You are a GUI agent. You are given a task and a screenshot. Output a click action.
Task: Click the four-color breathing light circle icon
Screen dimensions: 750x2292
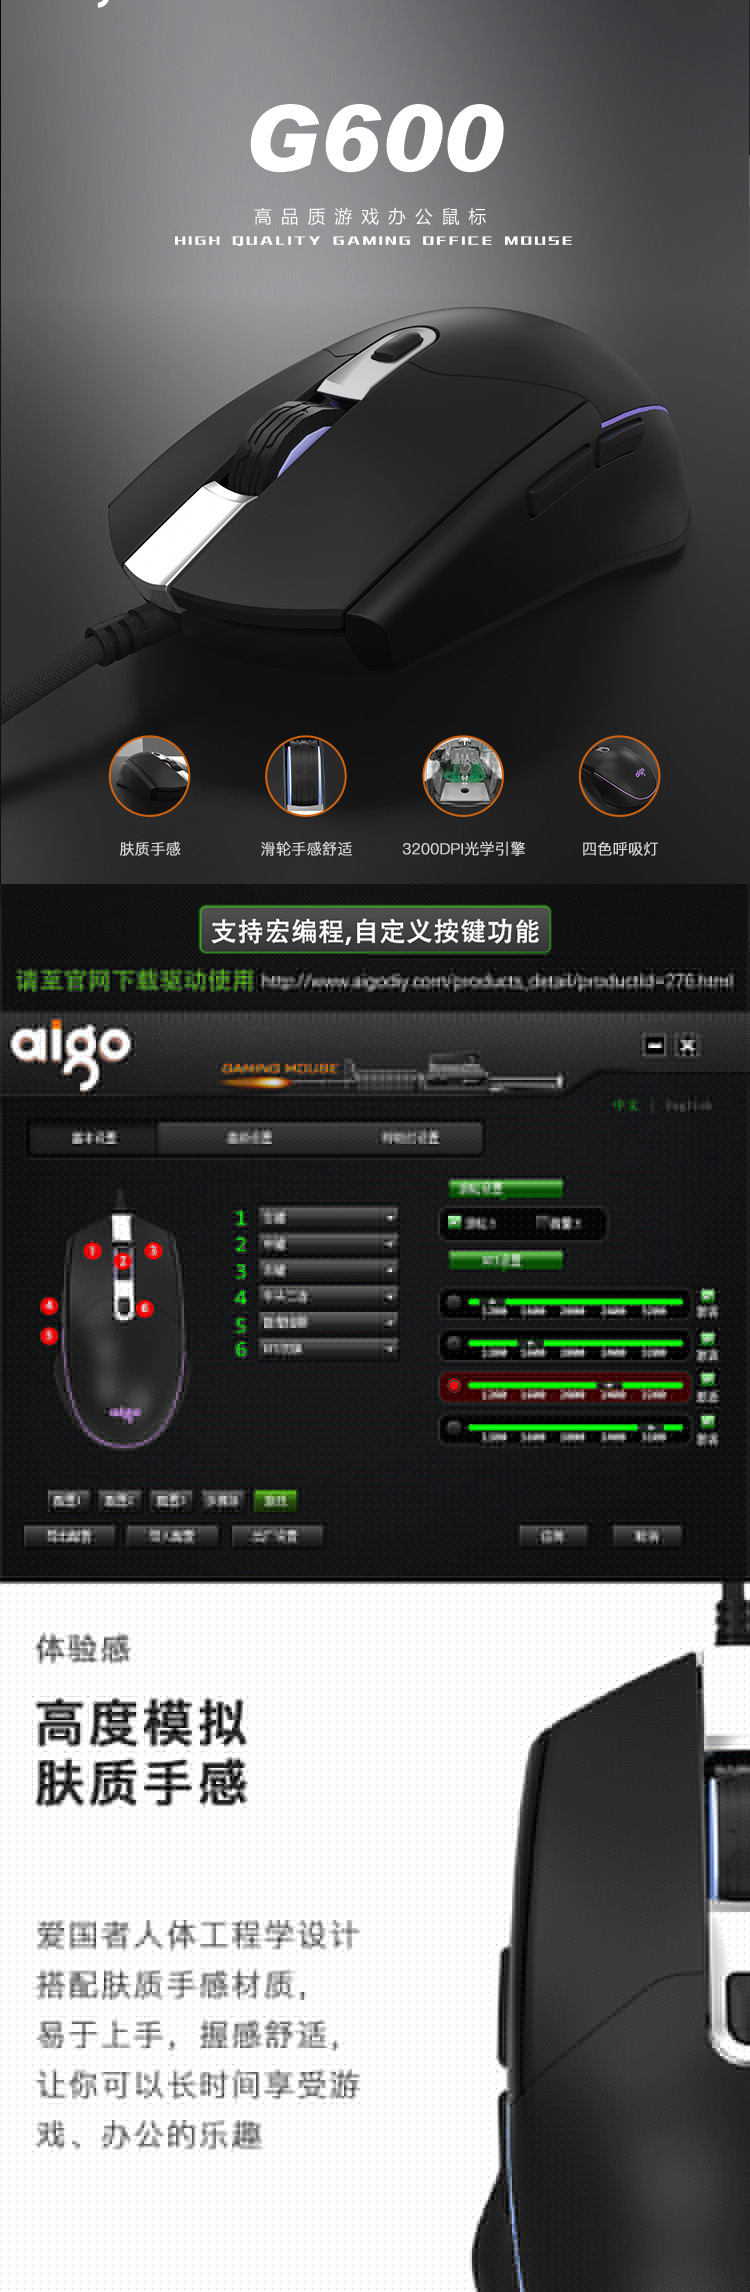point(620,776)
